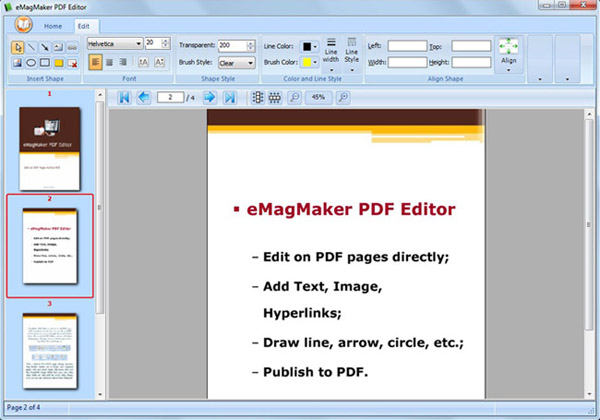Toggle align text left
The width and height of the screenshot is (600, 420).
pyautogui.click(x=95, y=62)
